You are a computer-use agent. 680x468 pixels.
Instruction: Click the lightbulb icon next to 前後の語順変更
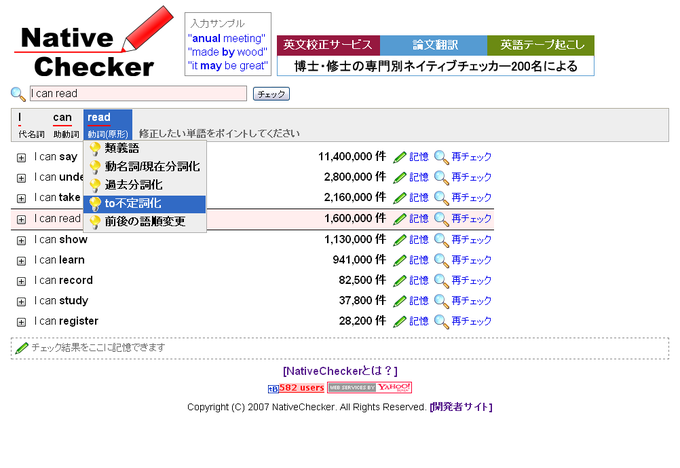coord(95,222)
